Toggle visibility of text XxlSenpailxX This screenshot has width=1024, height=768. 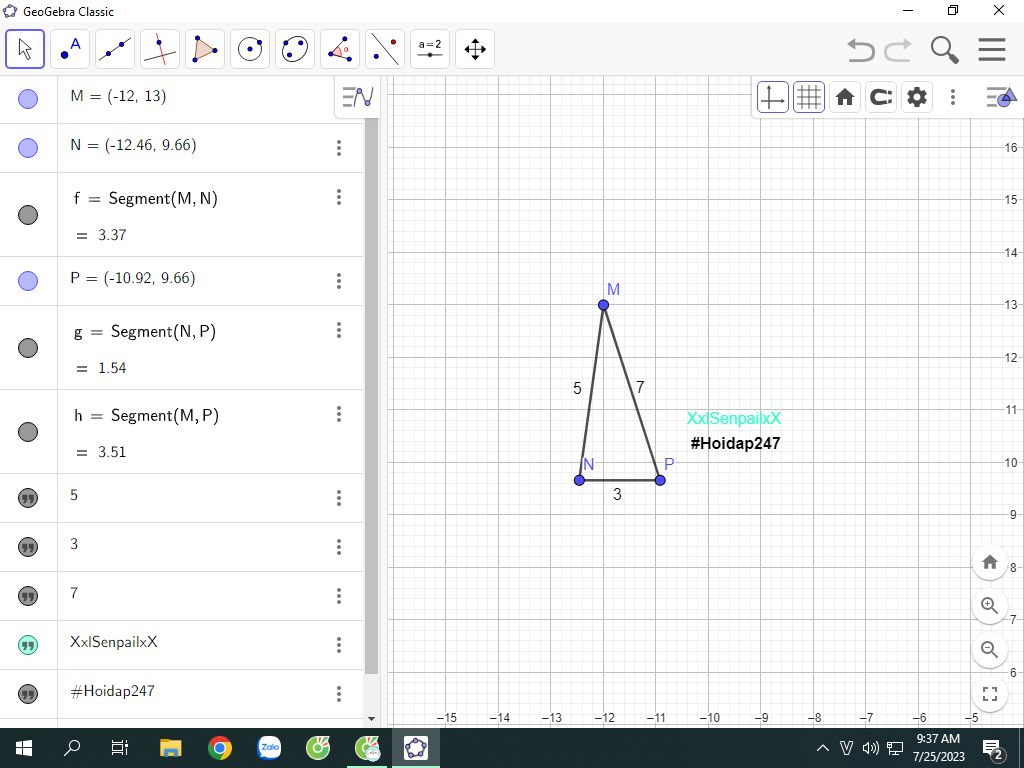click(x=28, y=645)
